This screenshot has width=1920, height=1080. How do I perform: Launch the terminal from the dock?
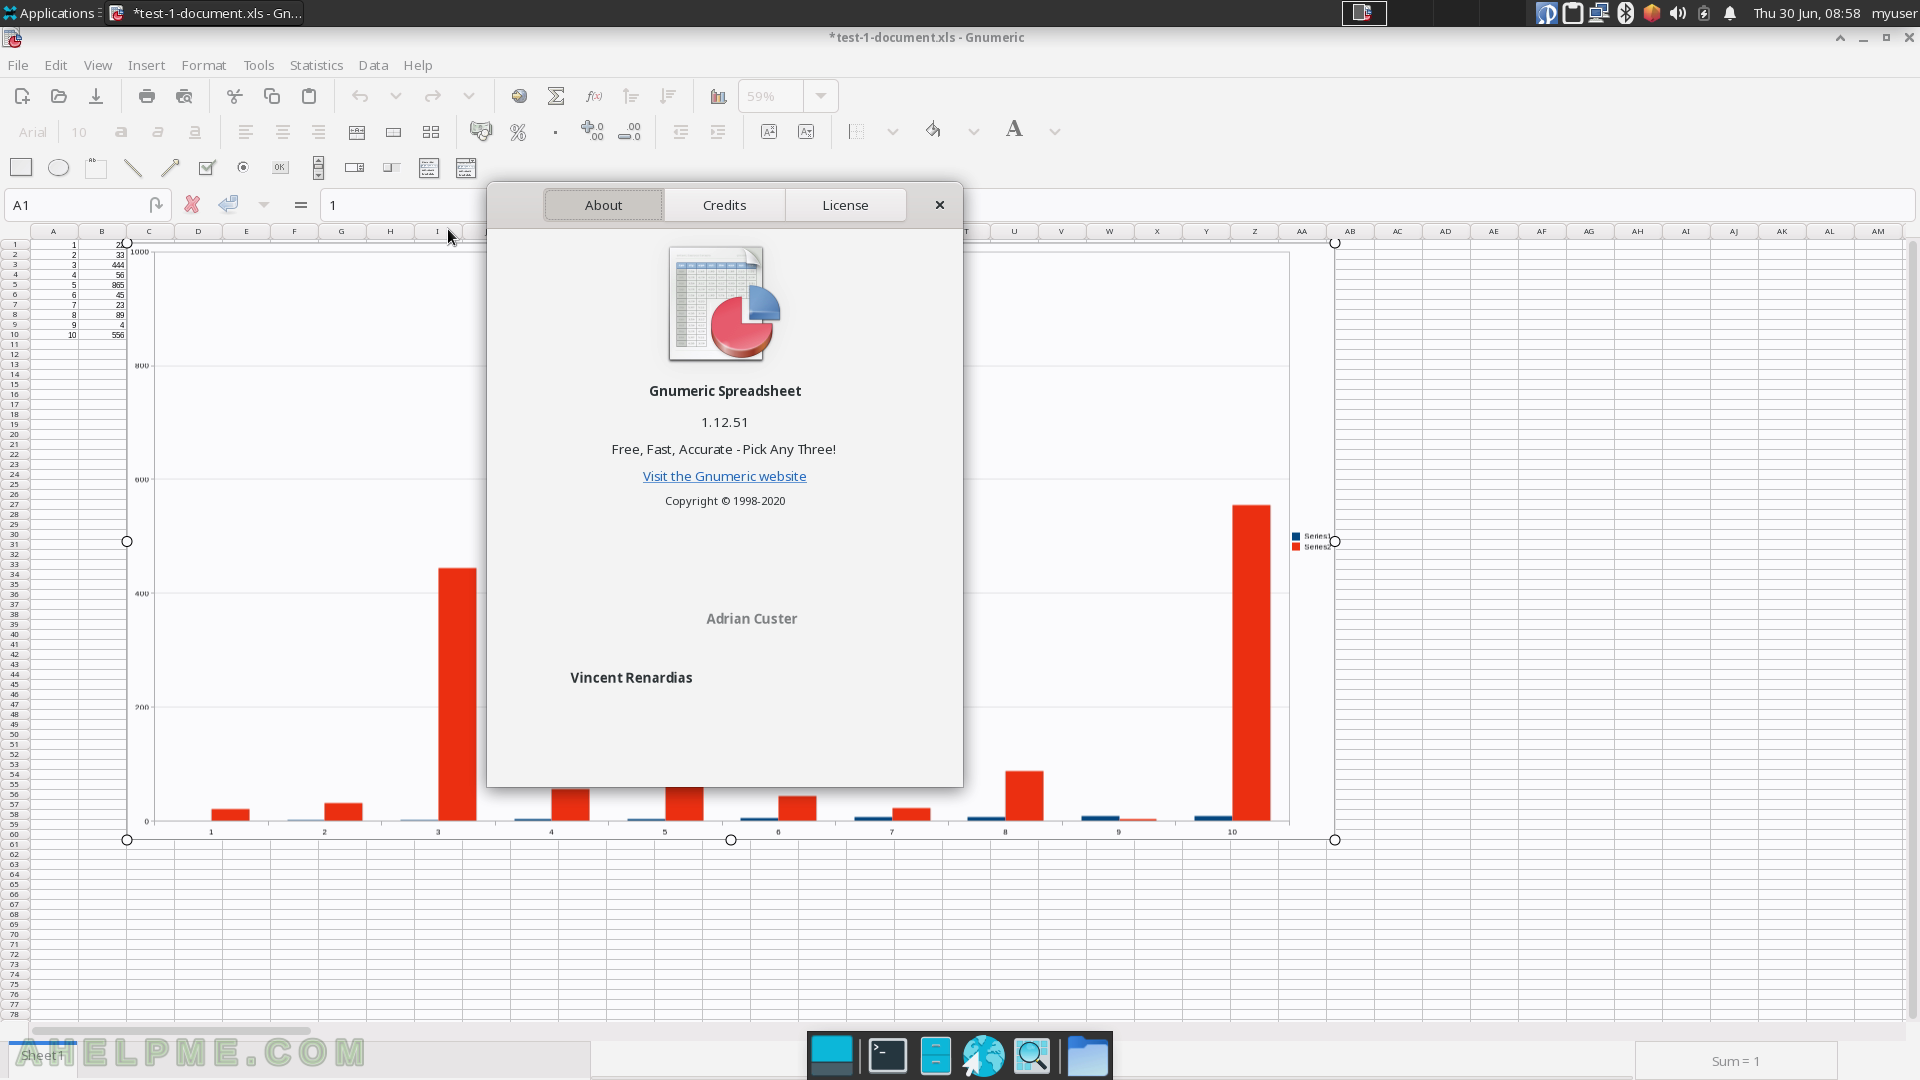(887, 1056)
